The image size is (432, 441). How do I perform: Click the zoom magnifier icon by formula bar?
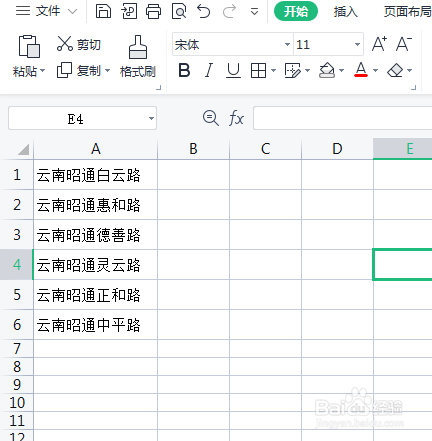211,118
